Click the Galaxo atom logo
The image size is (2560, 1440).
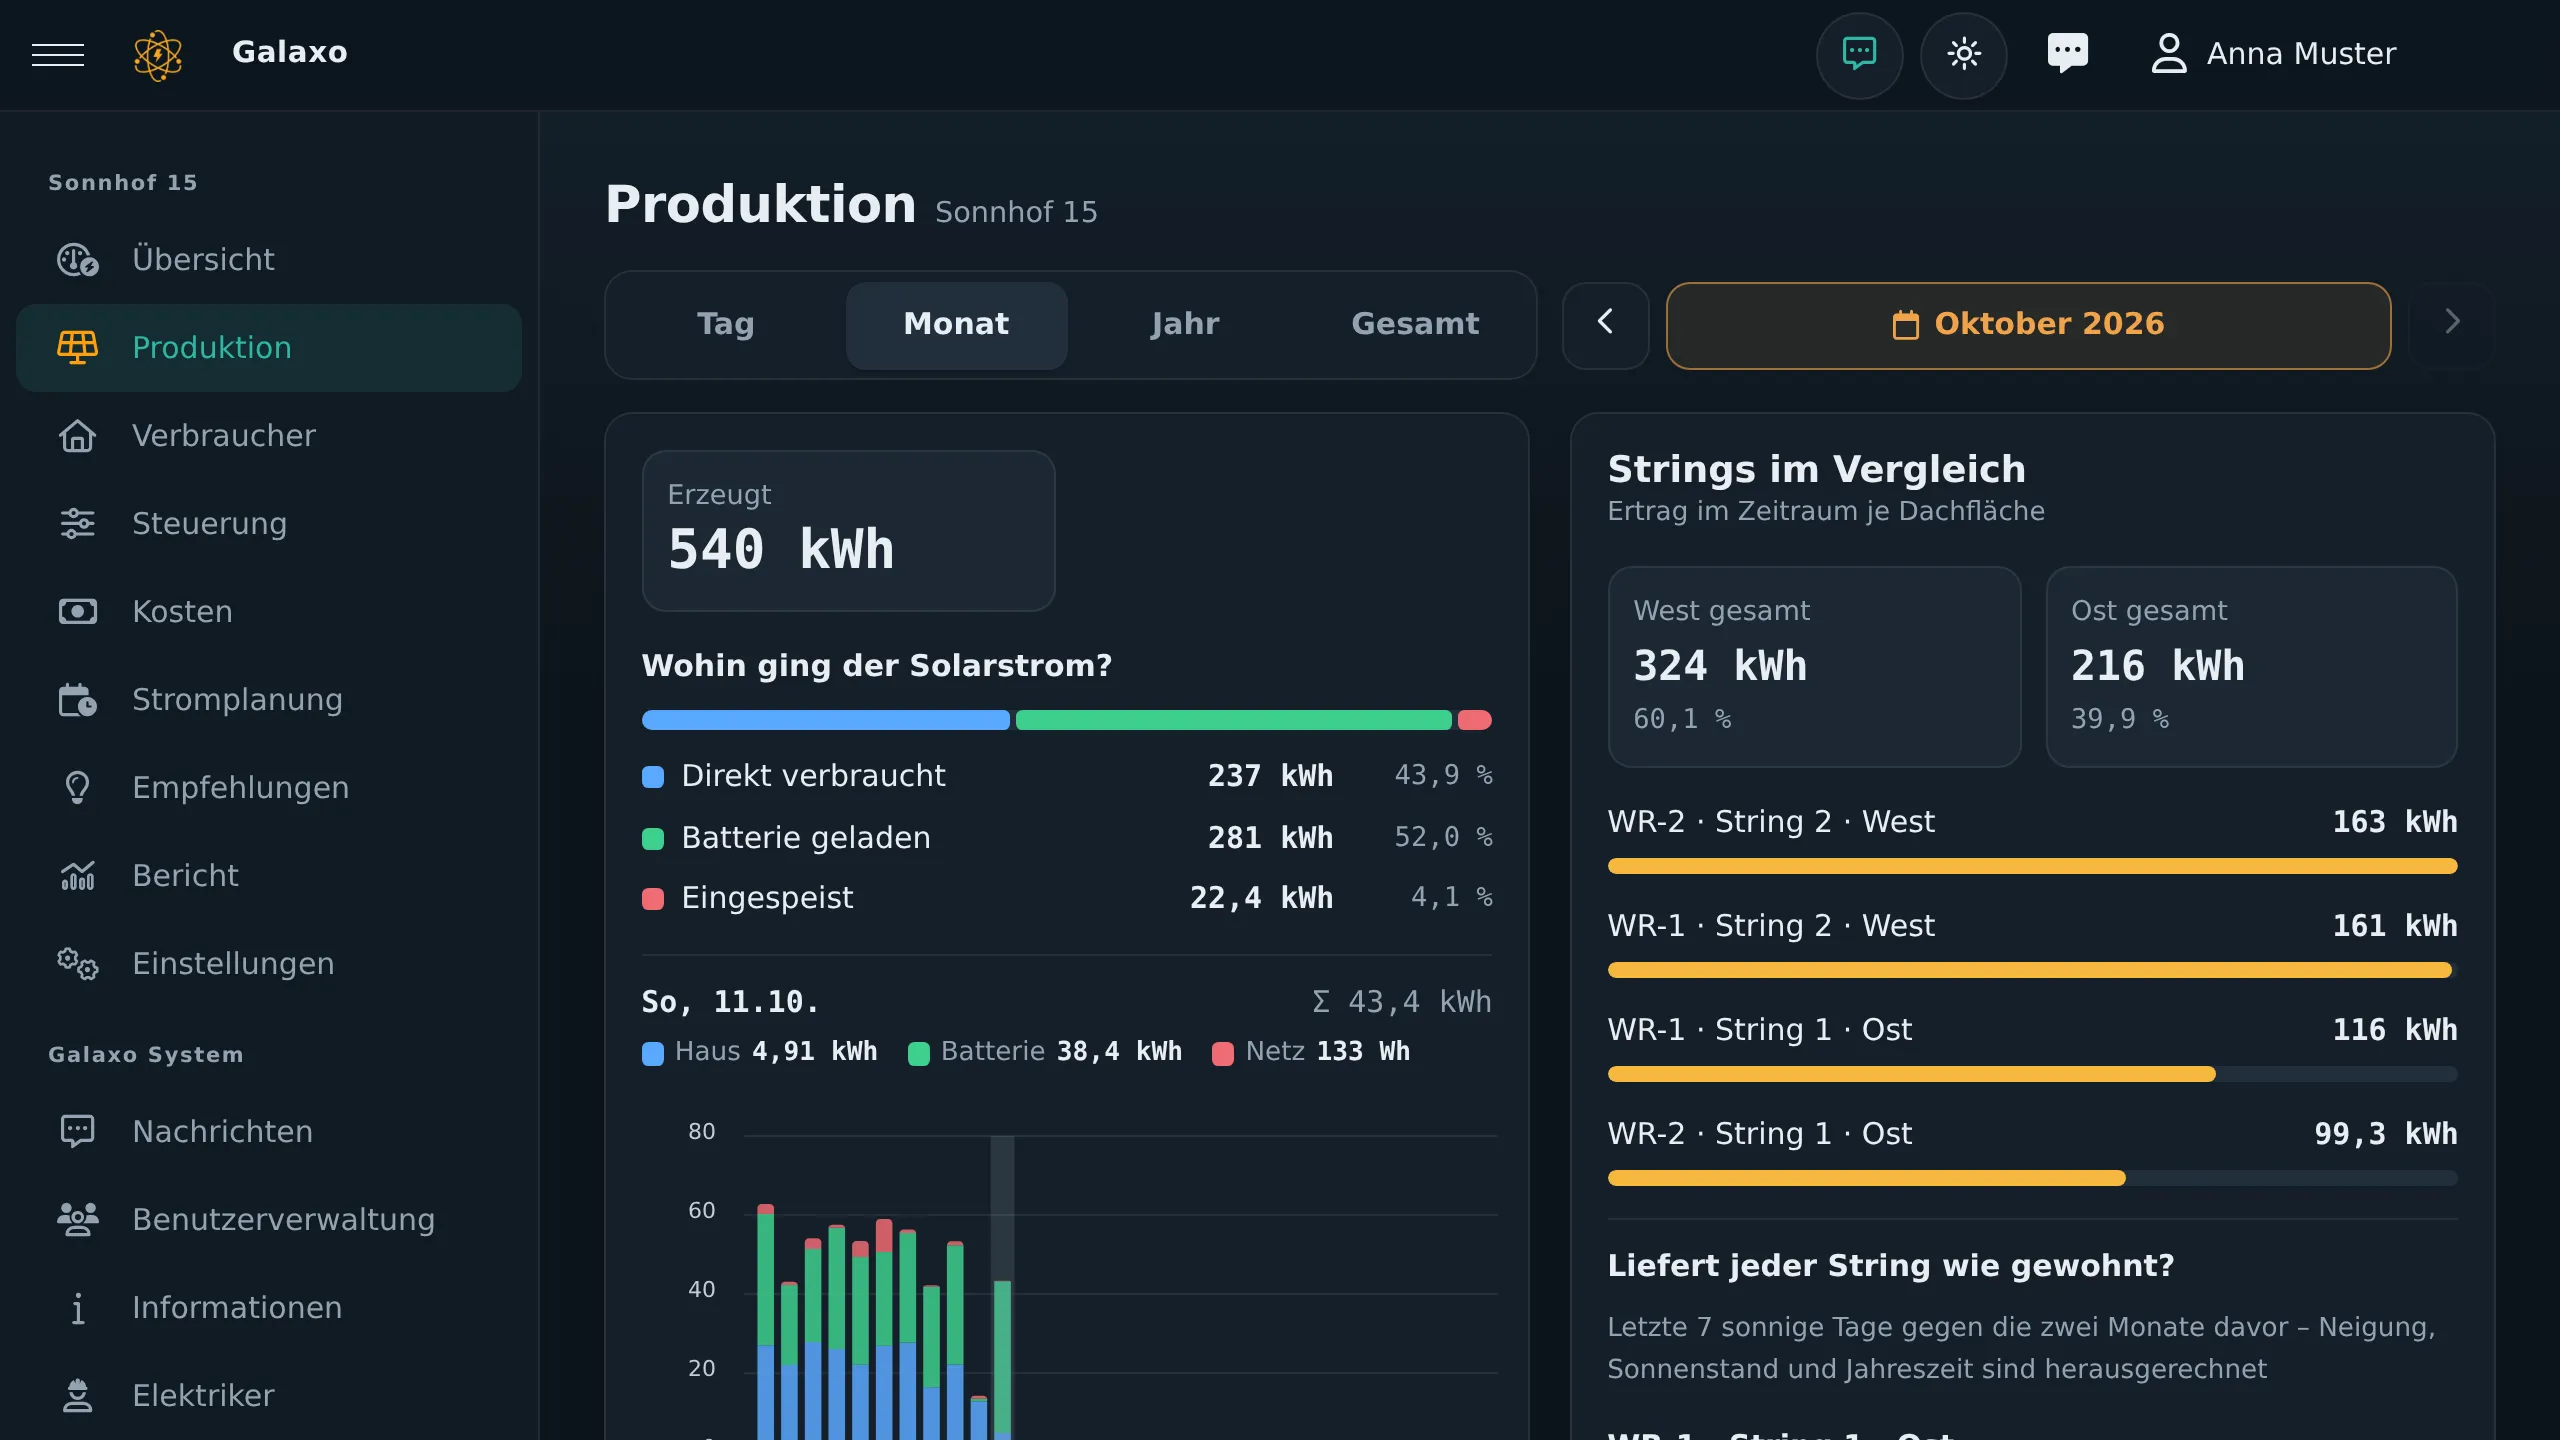point(158,55)
